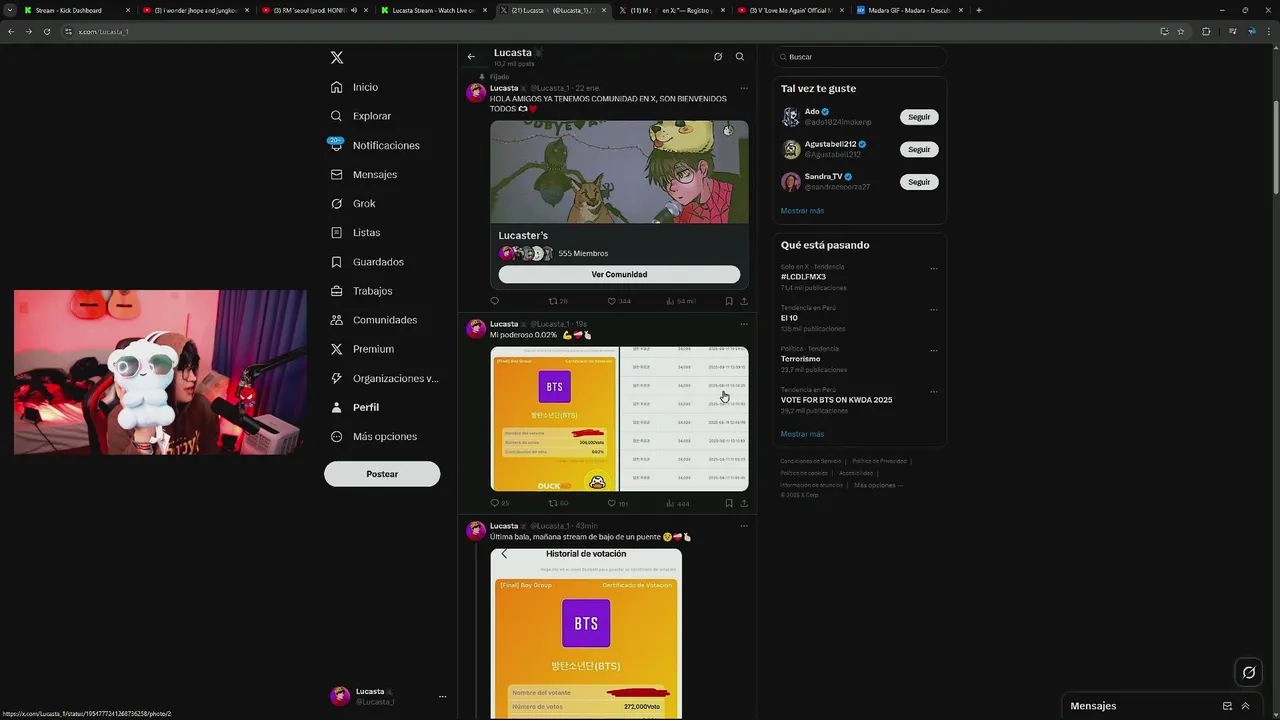Click the floating Grok button at bottom right

point(1248,672)
